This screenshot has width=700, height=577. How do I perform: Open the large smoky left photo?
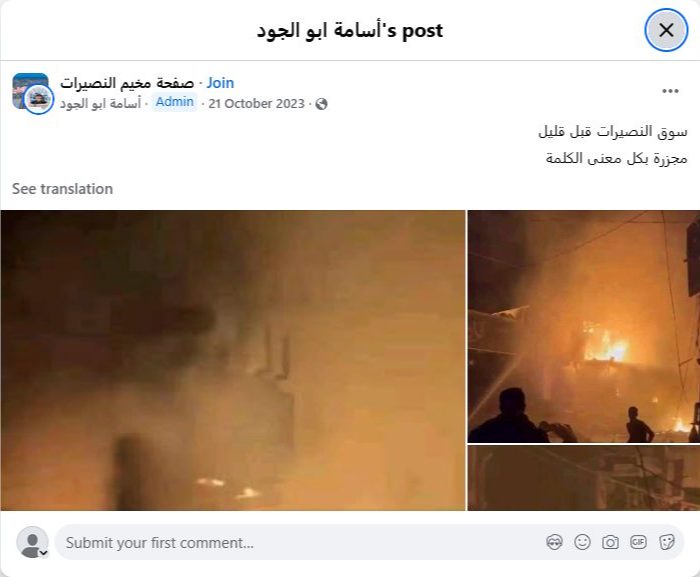click(233, 360)
